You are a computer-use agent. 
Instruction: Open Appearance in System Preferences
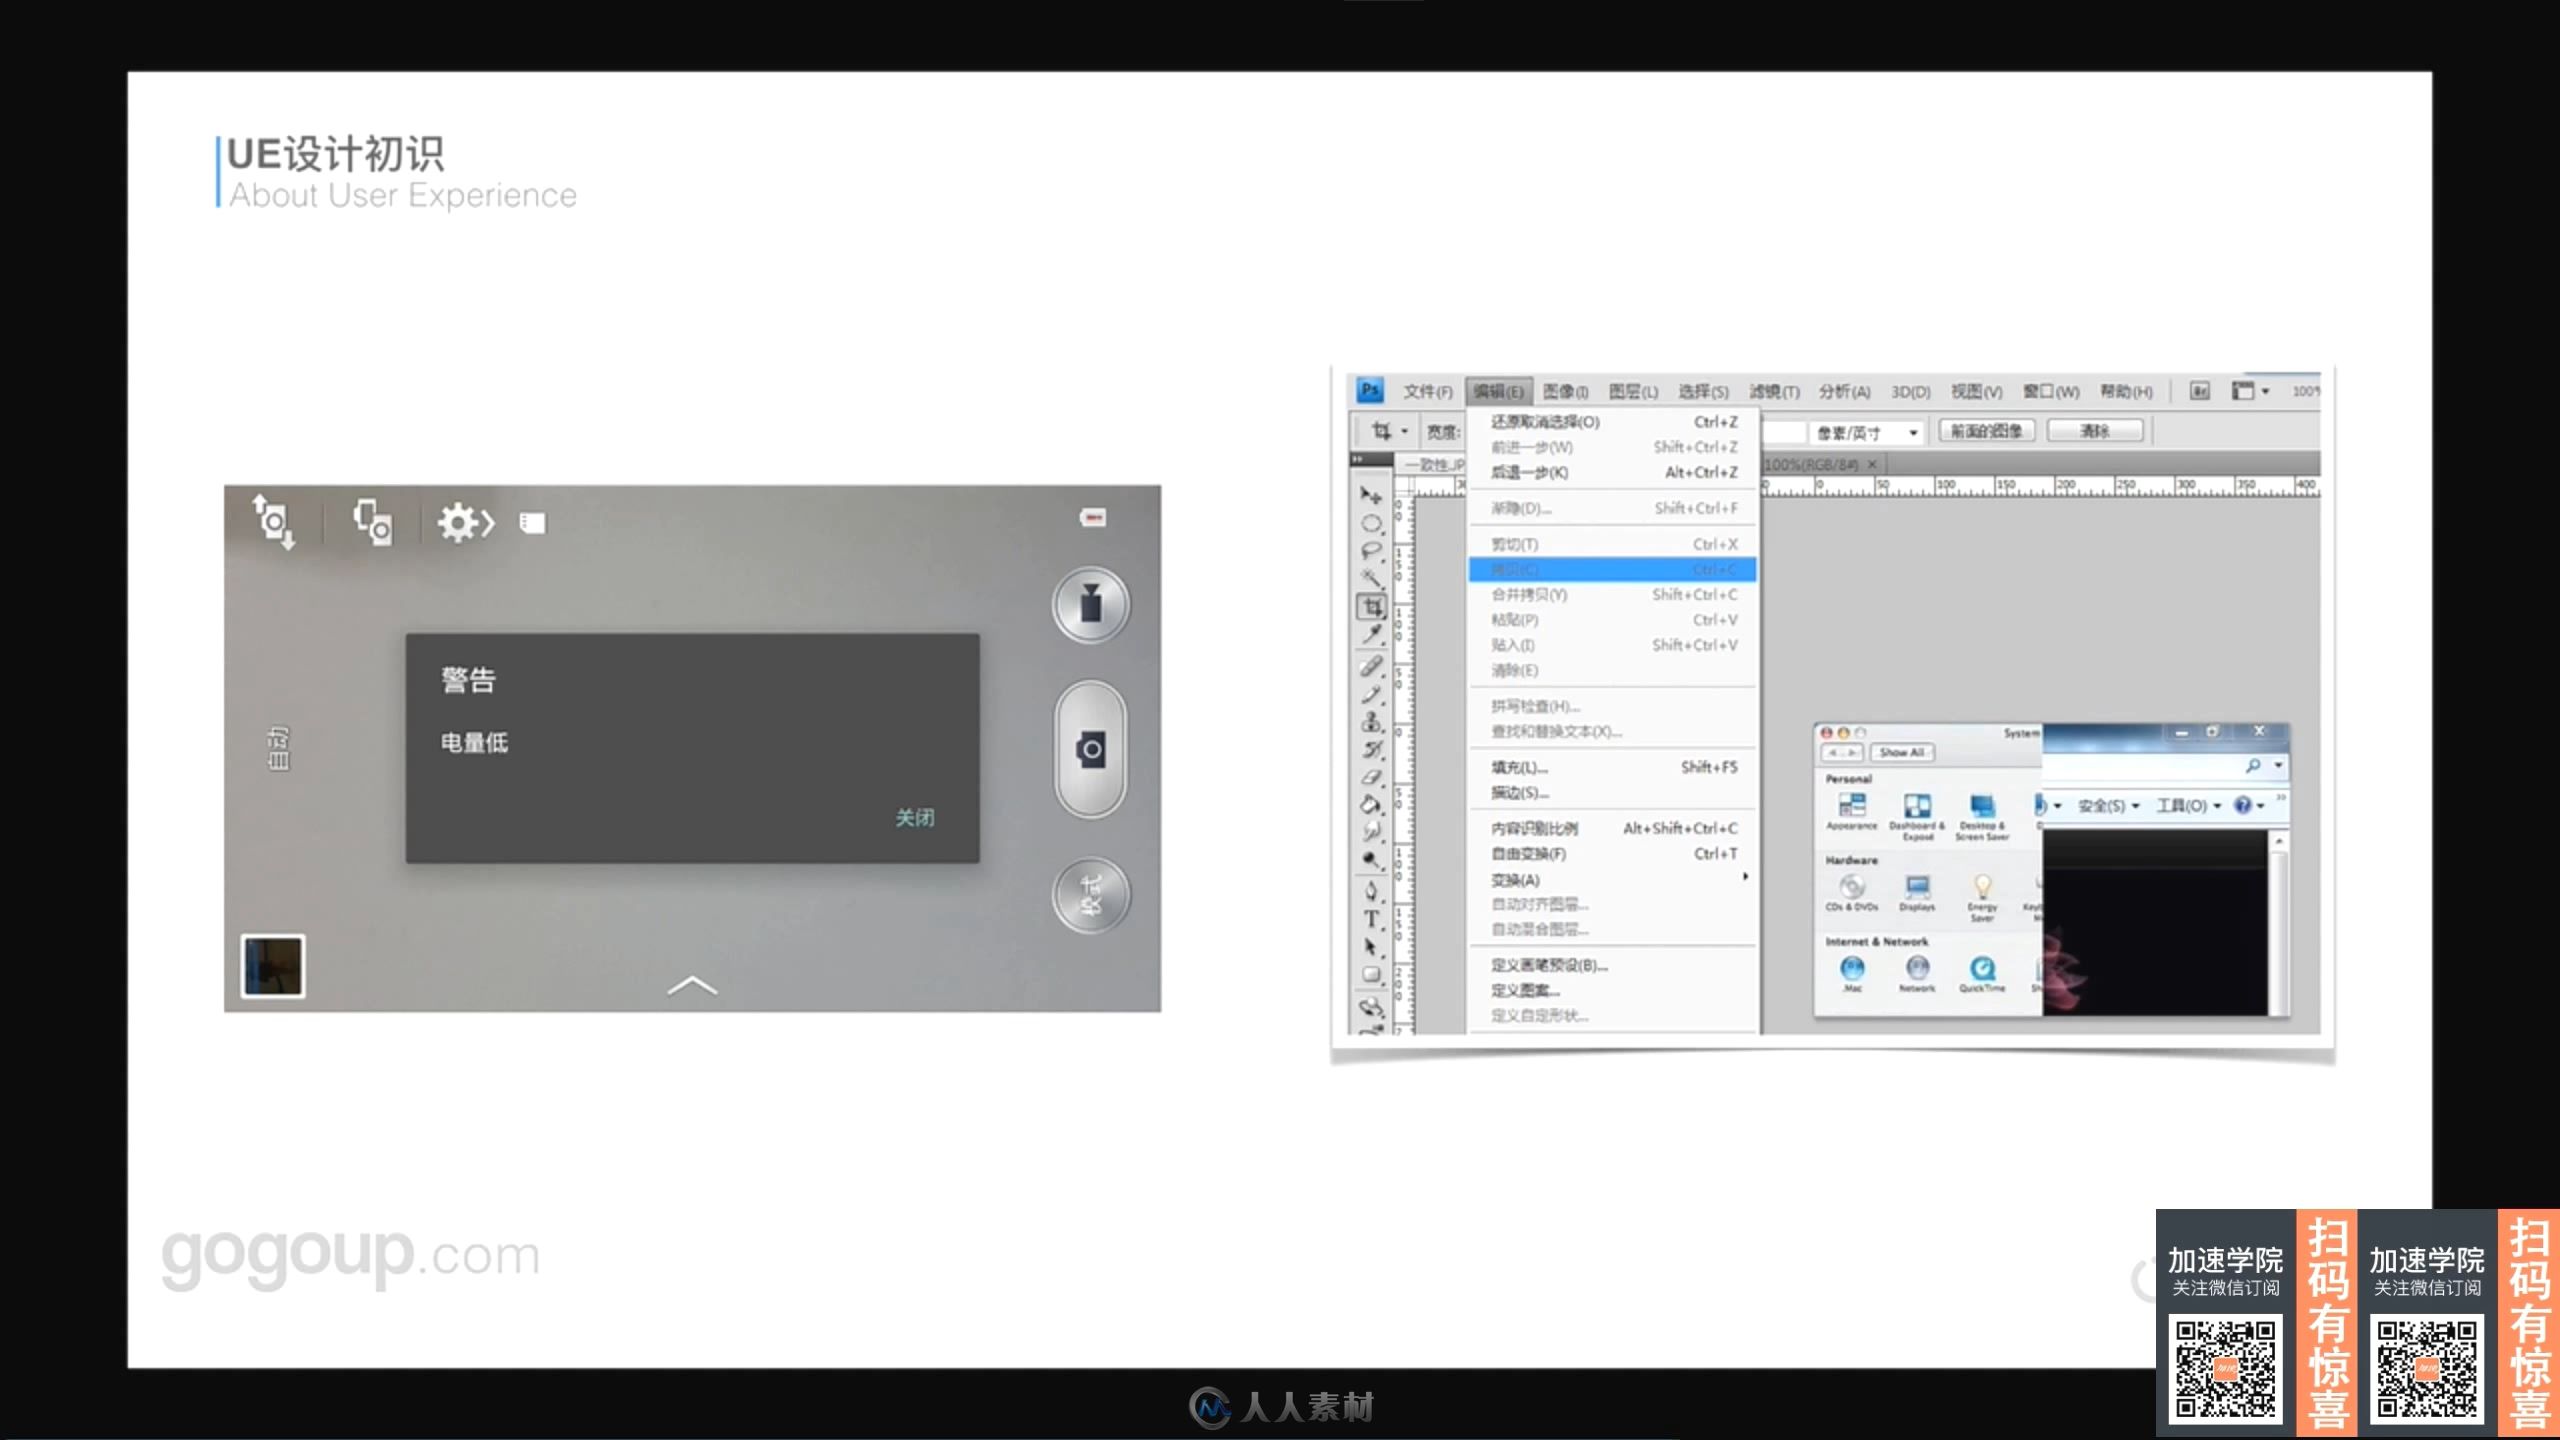coord(1851,811)
